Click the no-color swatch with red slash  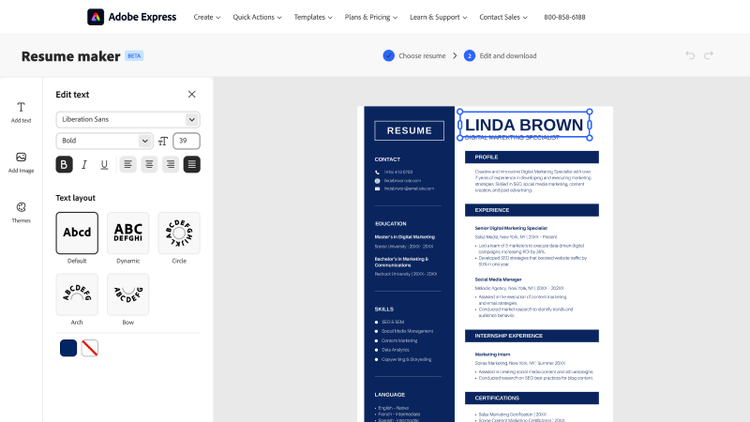[90, 348]
